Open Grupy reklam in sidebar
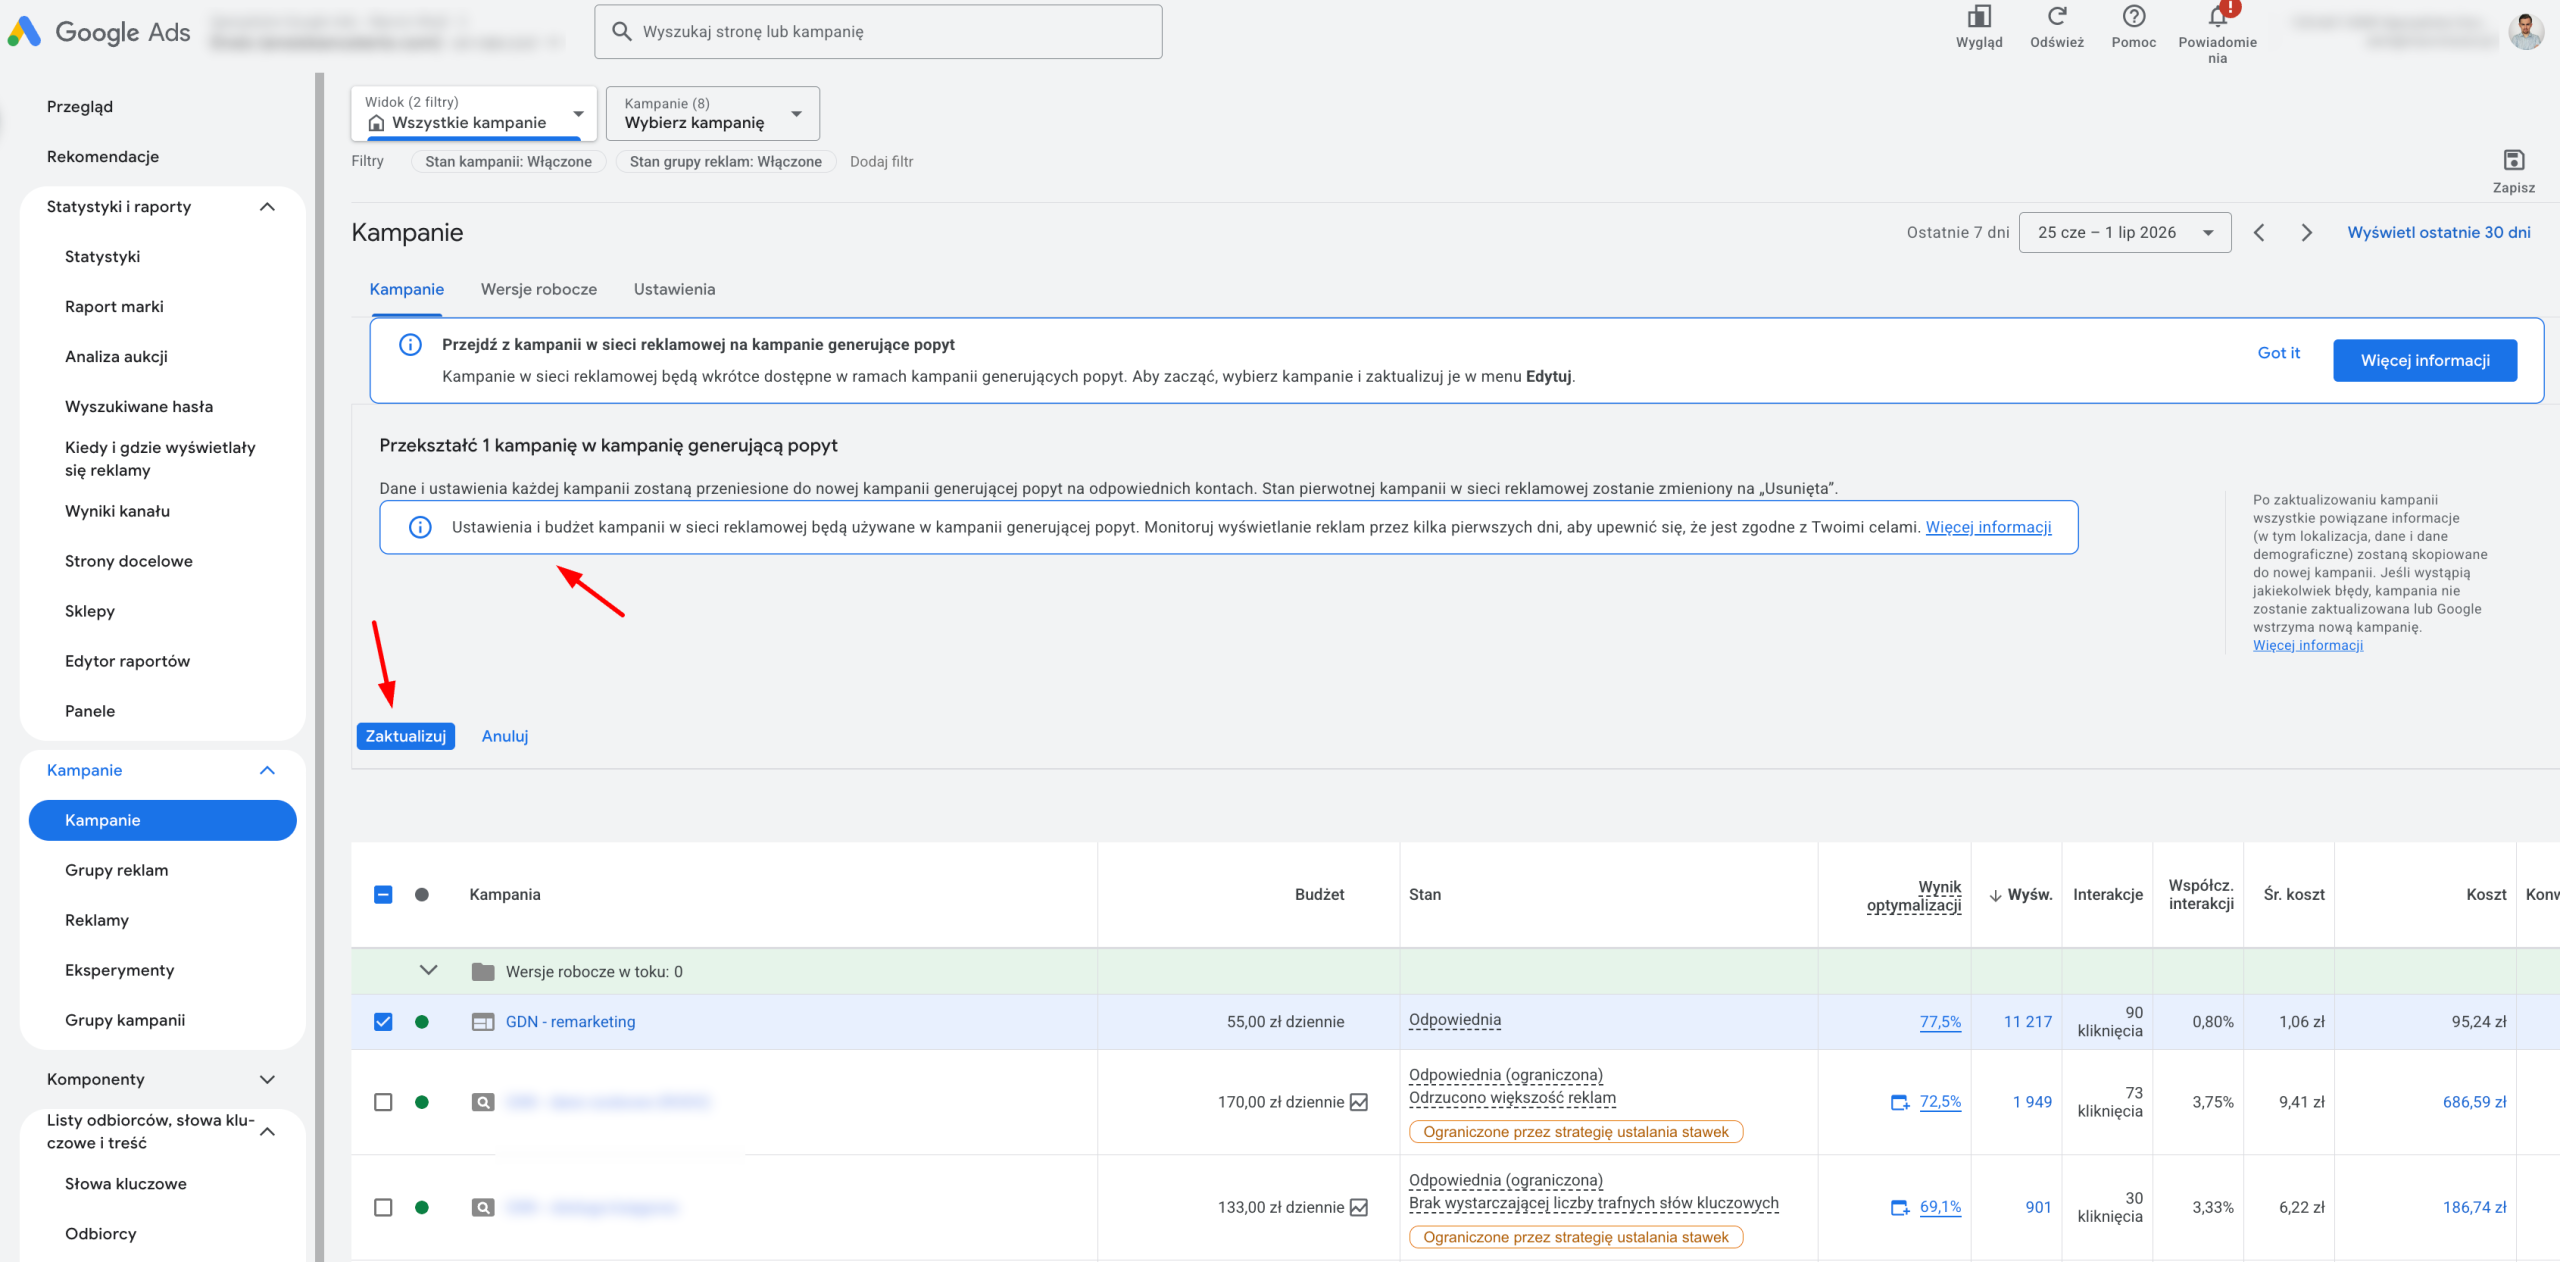 point(116,871)
